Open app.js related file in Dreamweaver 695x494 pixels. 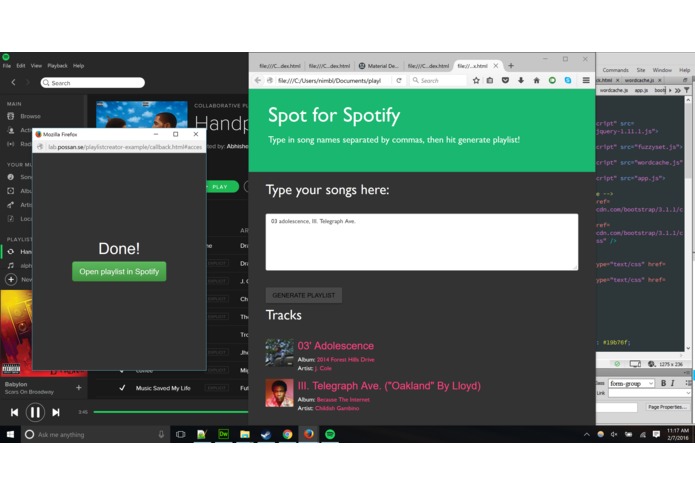(x=641, y=90)
